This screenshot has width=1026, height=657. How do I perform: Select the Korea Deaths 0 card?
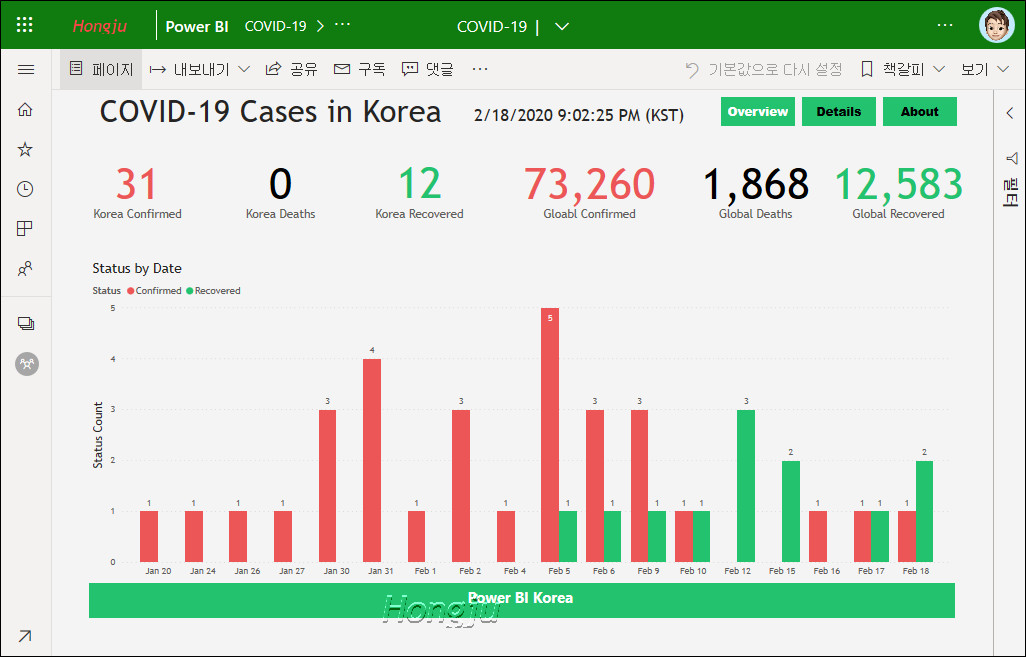tap(281, 192)
